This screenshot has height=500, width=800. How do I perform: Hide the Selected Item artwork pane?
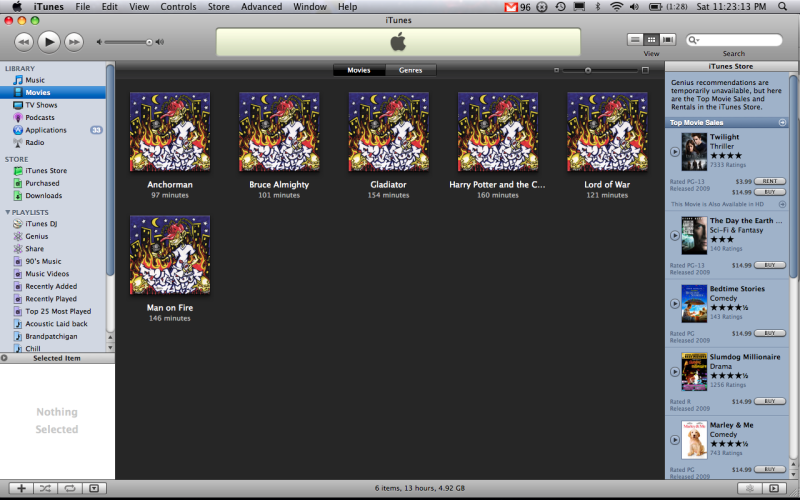click(4, 358)
